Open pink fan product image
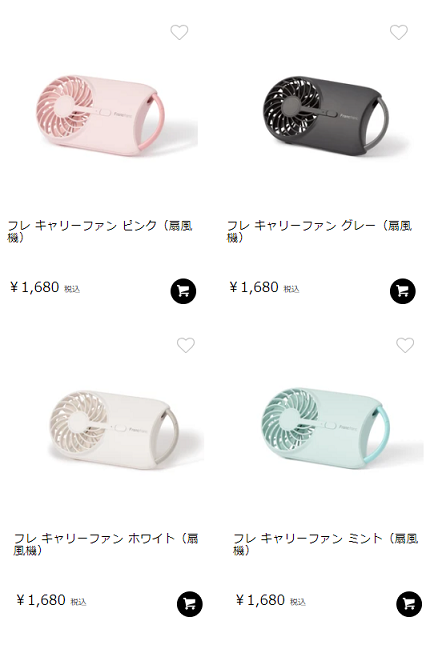 pos(103,115)
